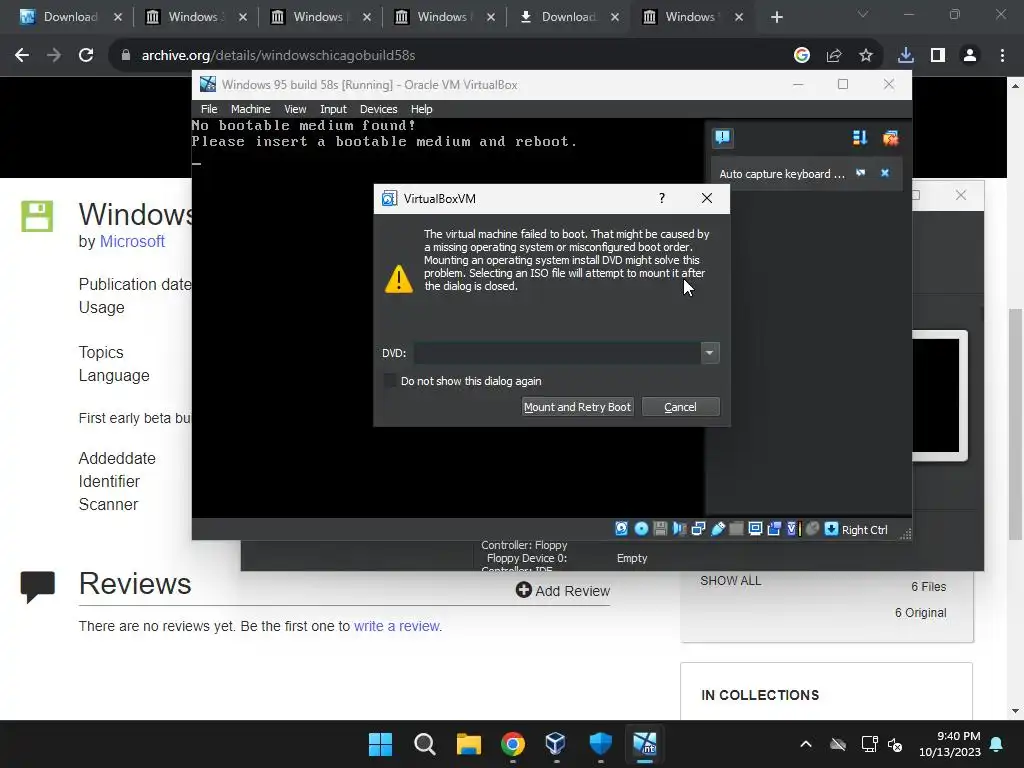Click the '6 Original' text

pyautogui.click(x=920, y=613)
